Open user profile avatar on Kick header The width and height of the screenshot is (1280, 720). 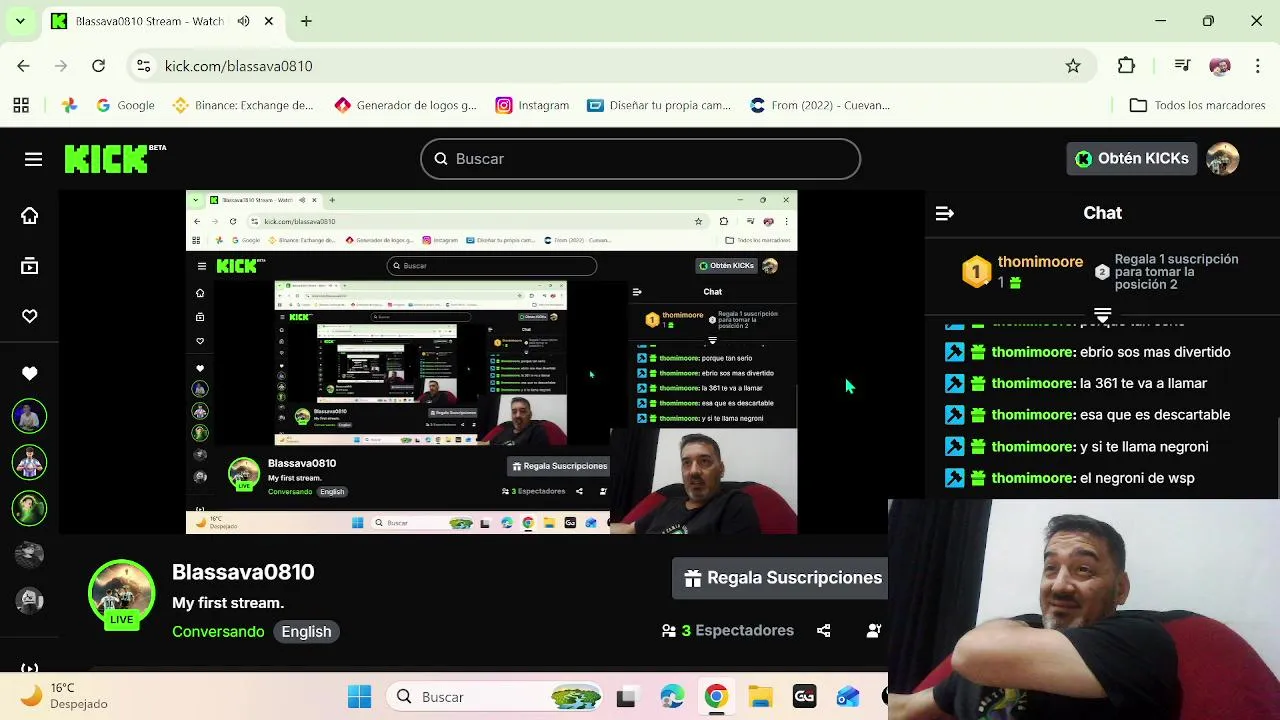pyautogui.click(x=1223, y=158)
